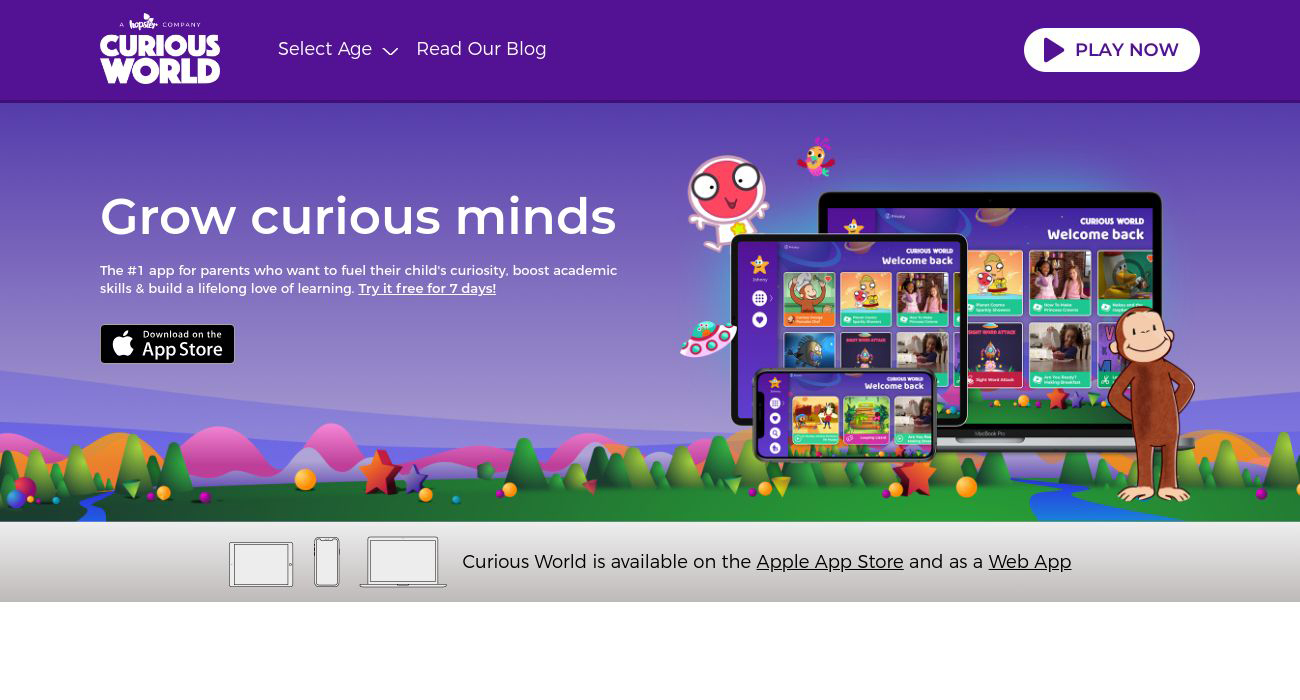Click the colorful flying bird character

click(816, 157)
